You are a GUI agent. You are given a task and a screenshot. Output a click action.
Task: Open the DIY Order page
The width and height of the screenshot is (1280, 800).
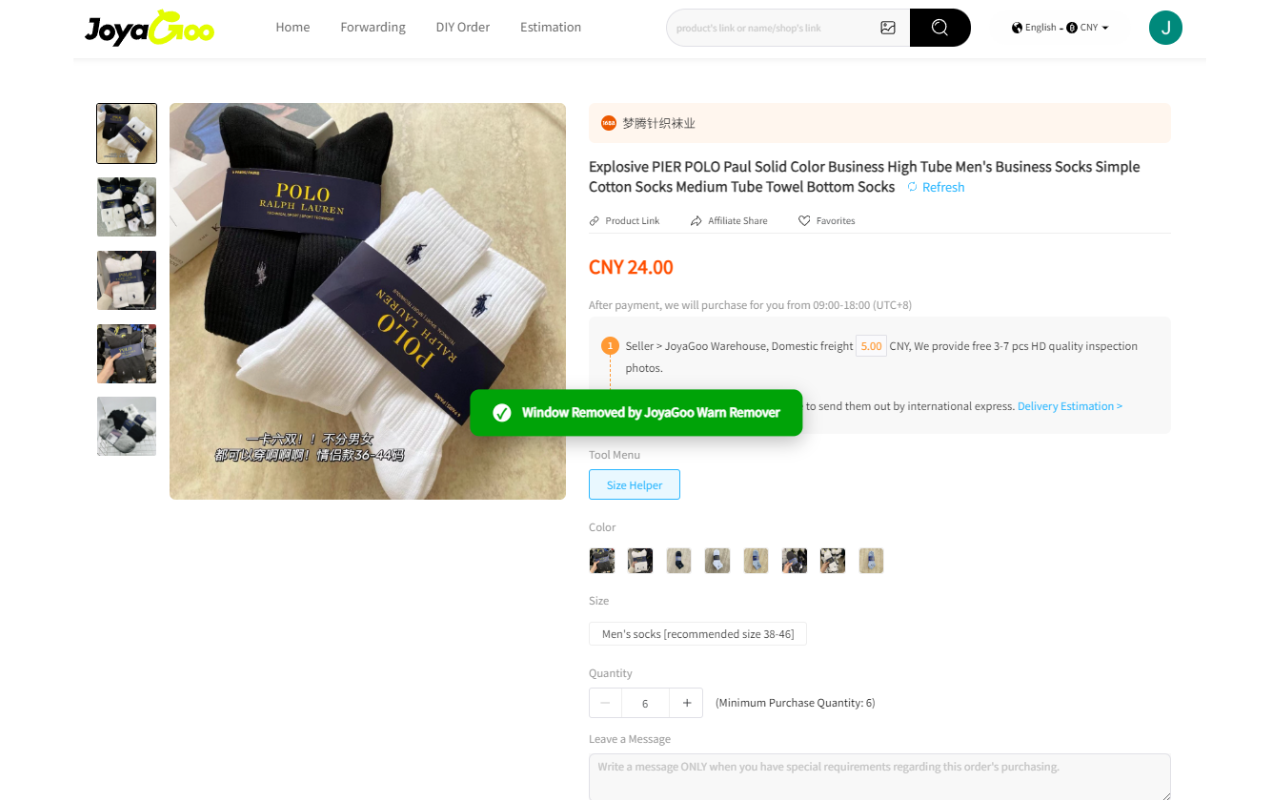point(463,27)
